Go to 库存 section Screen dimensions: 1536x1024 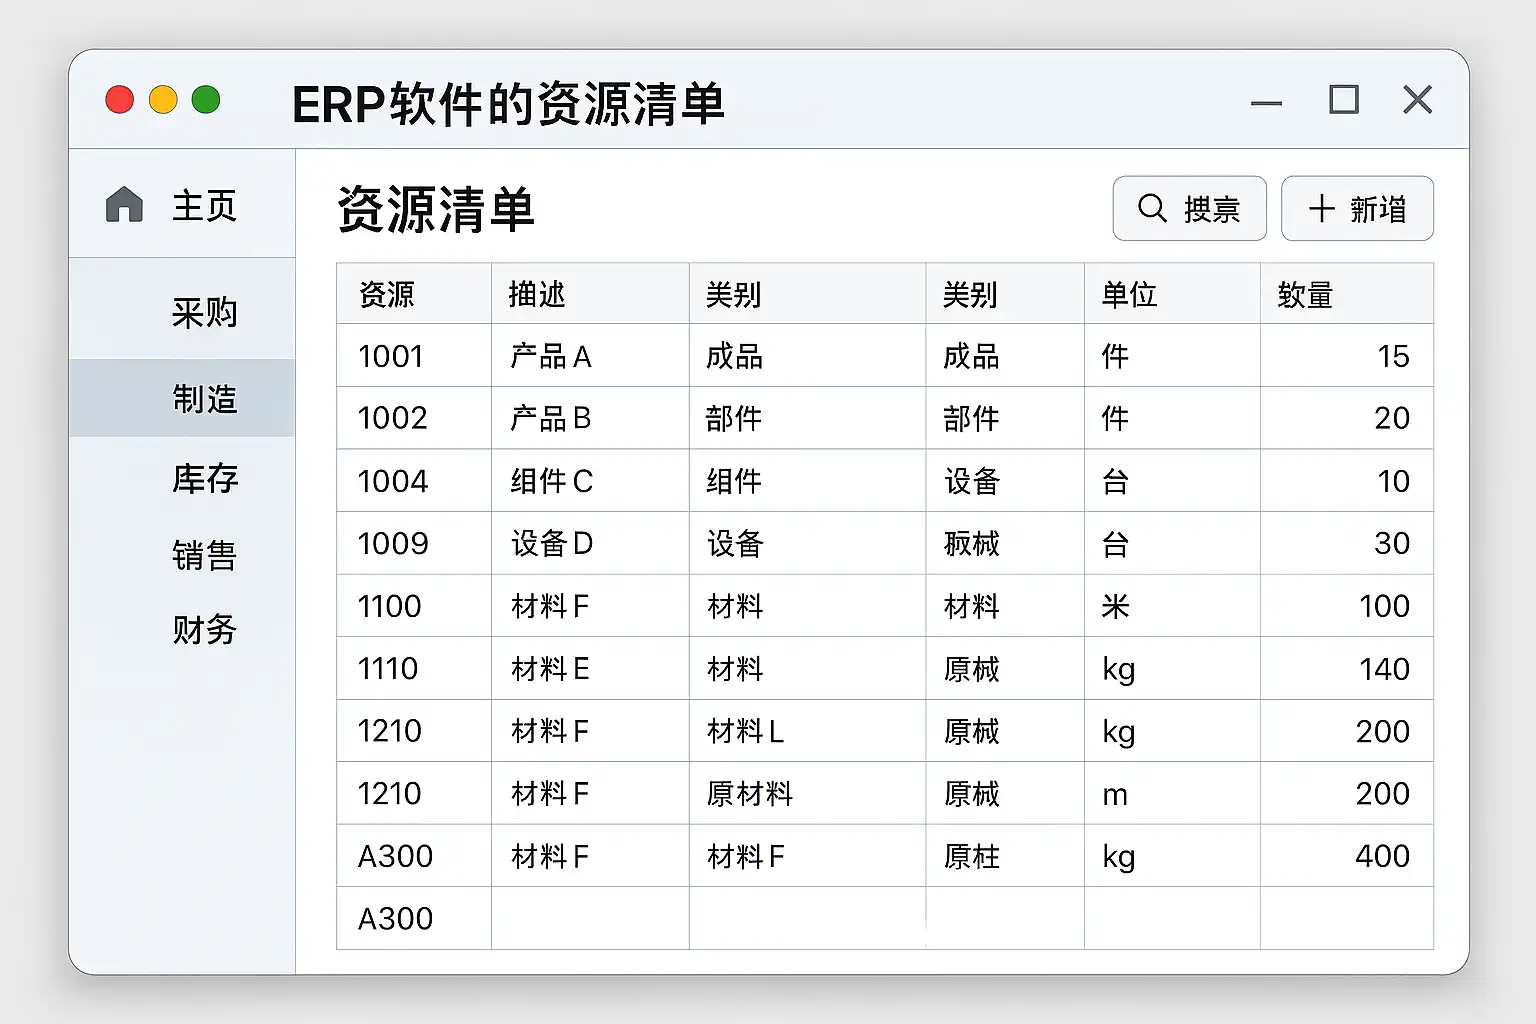tap(204, 479)
